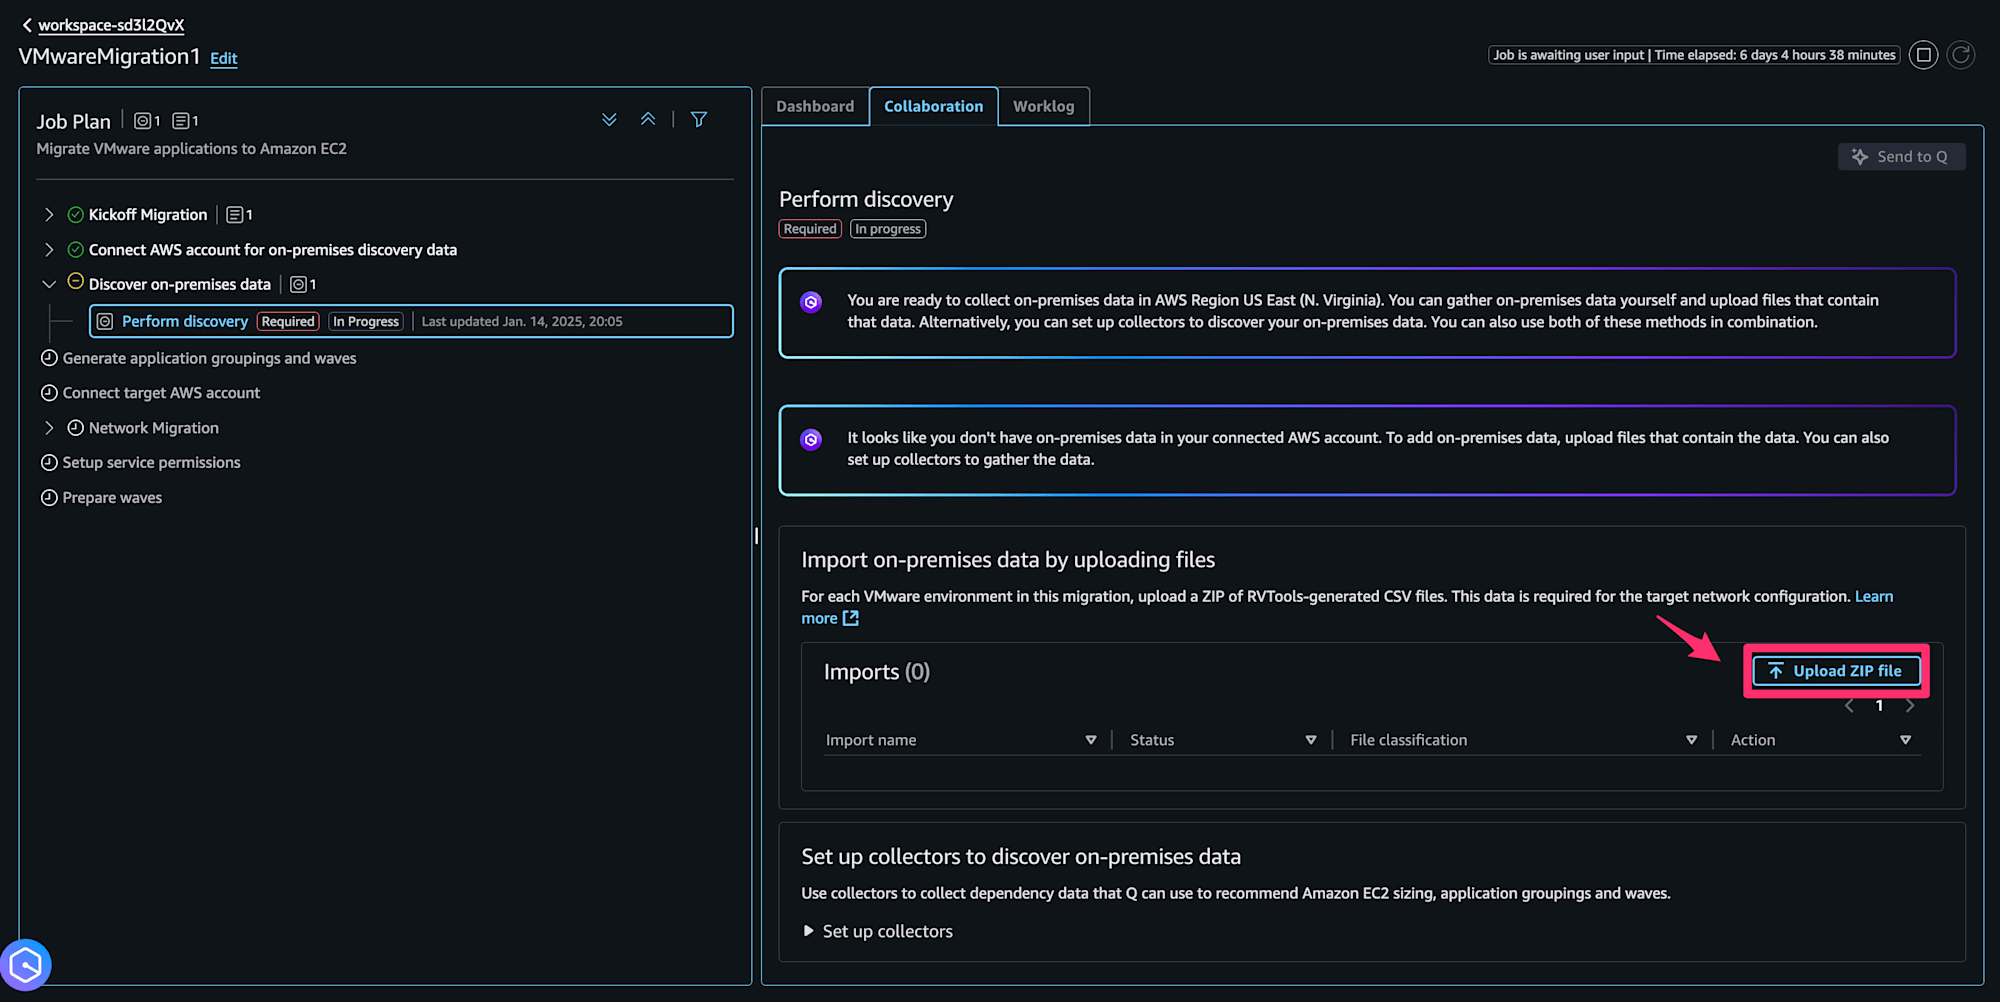The width and height of the screenshot is (2000, 1002).
Task: Collapse Discover on-premises data step
Action: coord(49,285)
